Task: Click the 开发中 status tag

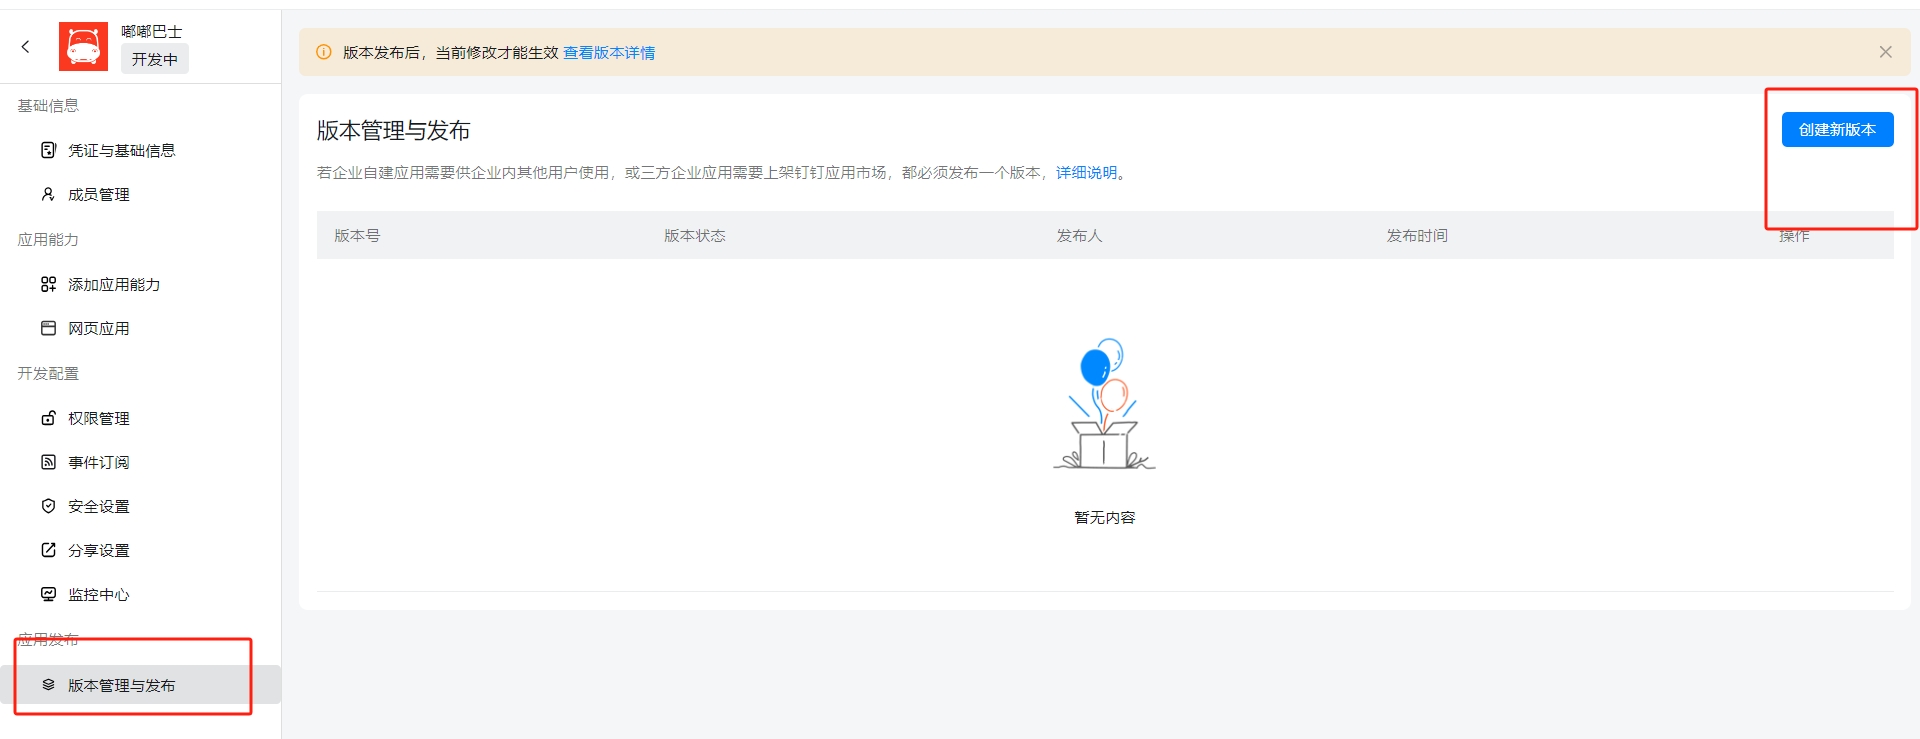Action: (x=155, y=59)
